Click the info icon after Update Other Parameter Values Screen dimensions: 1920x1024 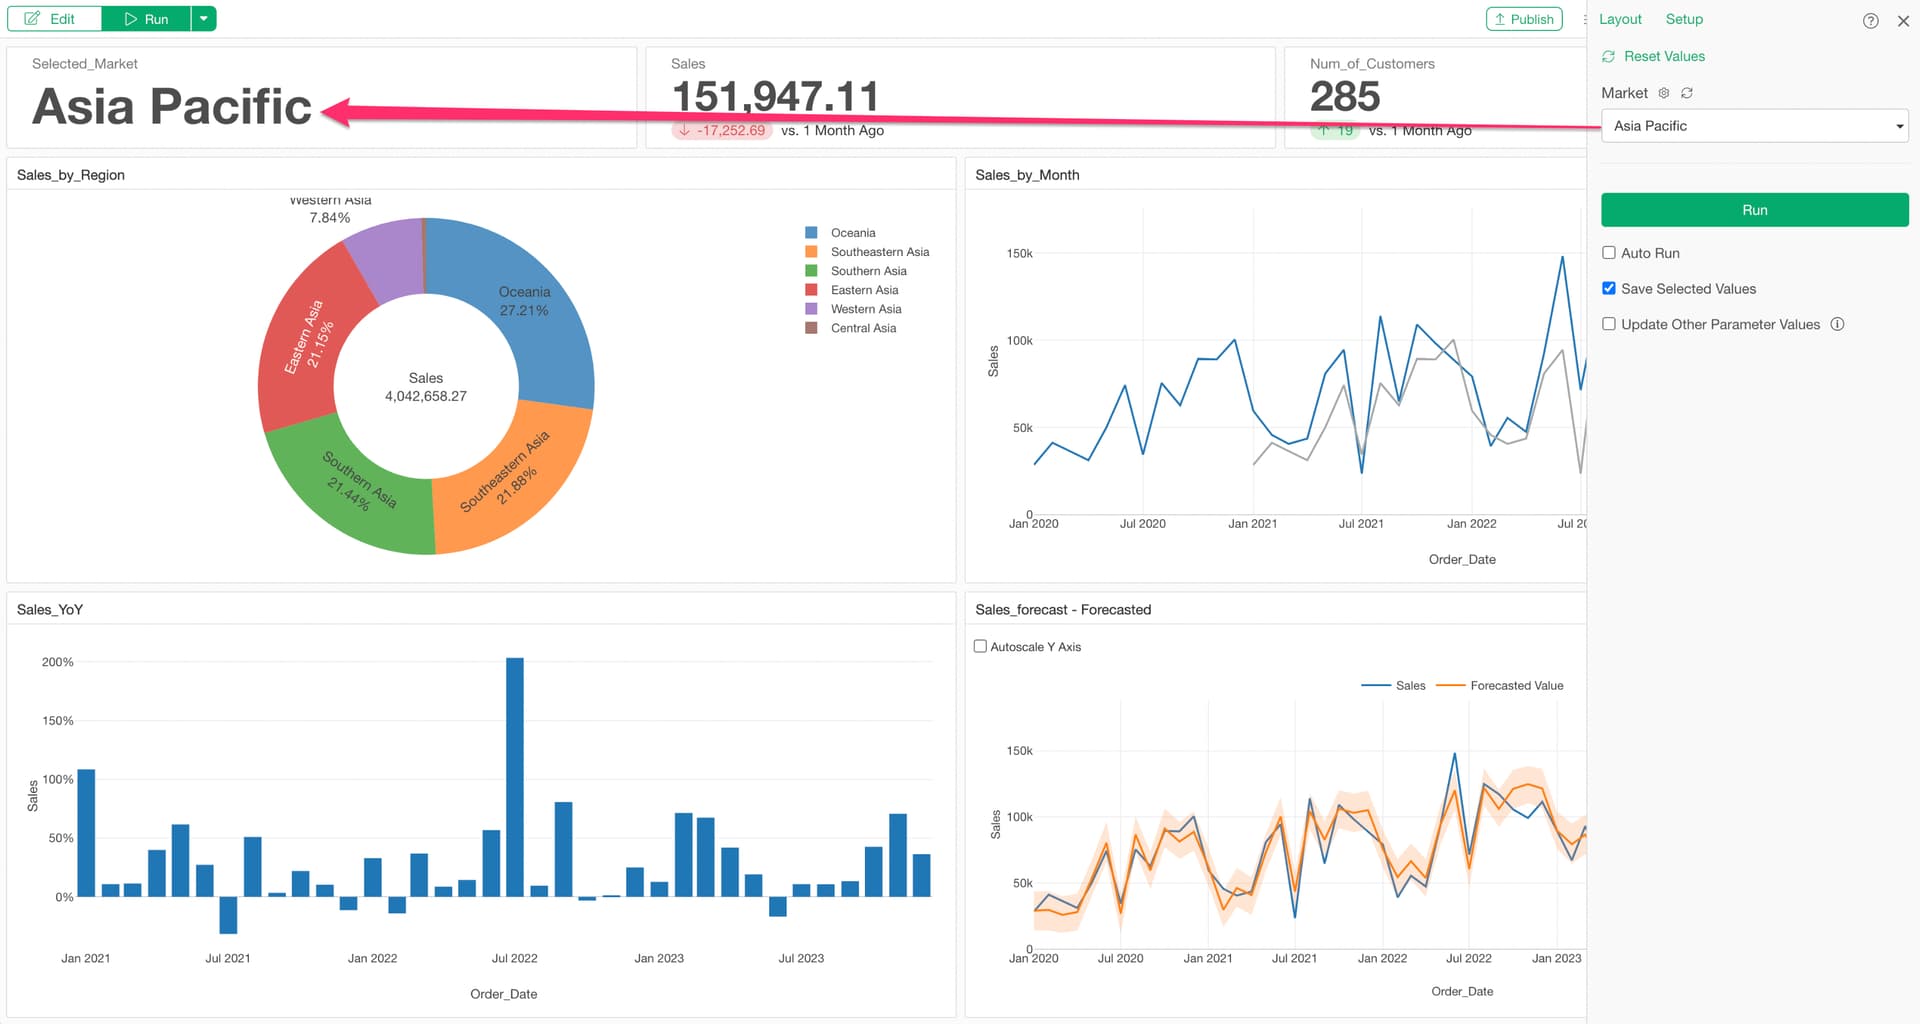tap(1837, 324)
